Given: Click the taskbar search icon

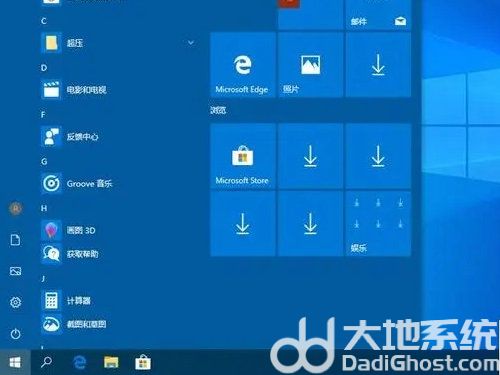Looking at the screenshot, I should coord(46,362).
